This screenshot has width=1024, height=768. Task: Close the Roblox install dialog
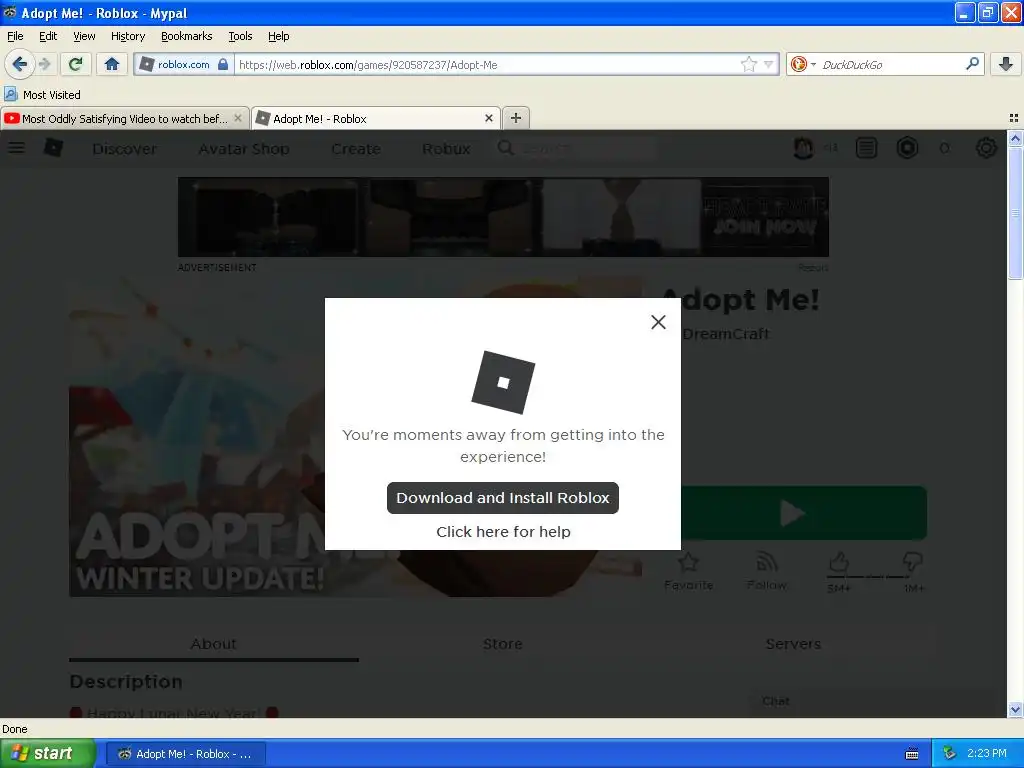tap(658, 322)
